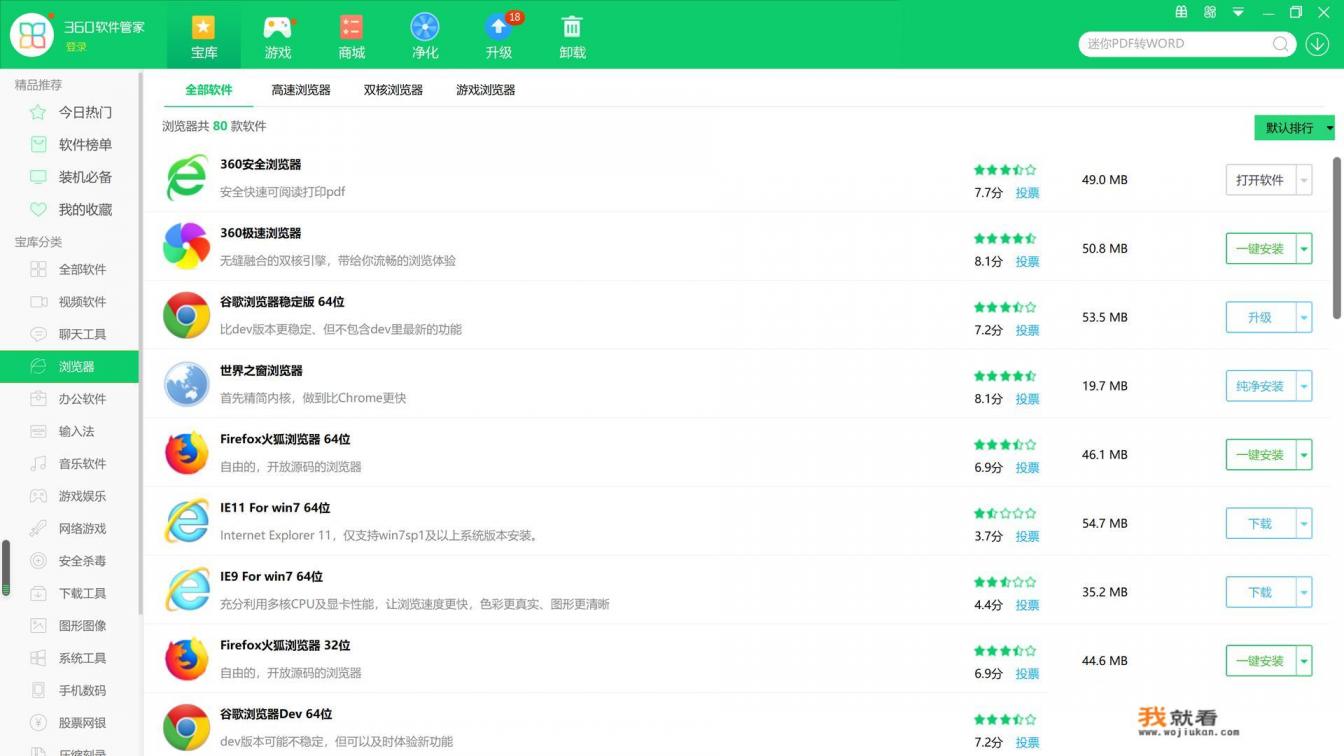Switch to the 双核浏览器 tab
Image resolution: width=1344 pixels, height=756 pixels.
[x=392, y=89]
